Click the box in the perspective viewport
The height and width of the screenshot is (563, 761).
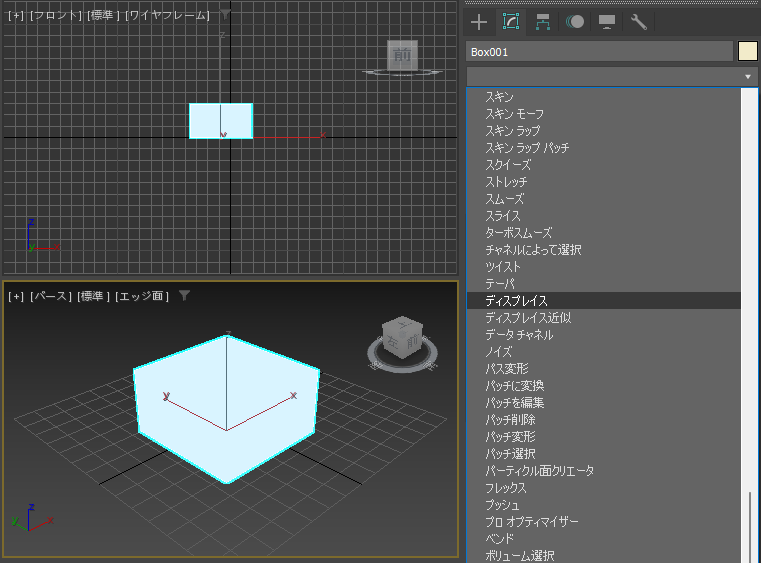(x=226, y=409)
